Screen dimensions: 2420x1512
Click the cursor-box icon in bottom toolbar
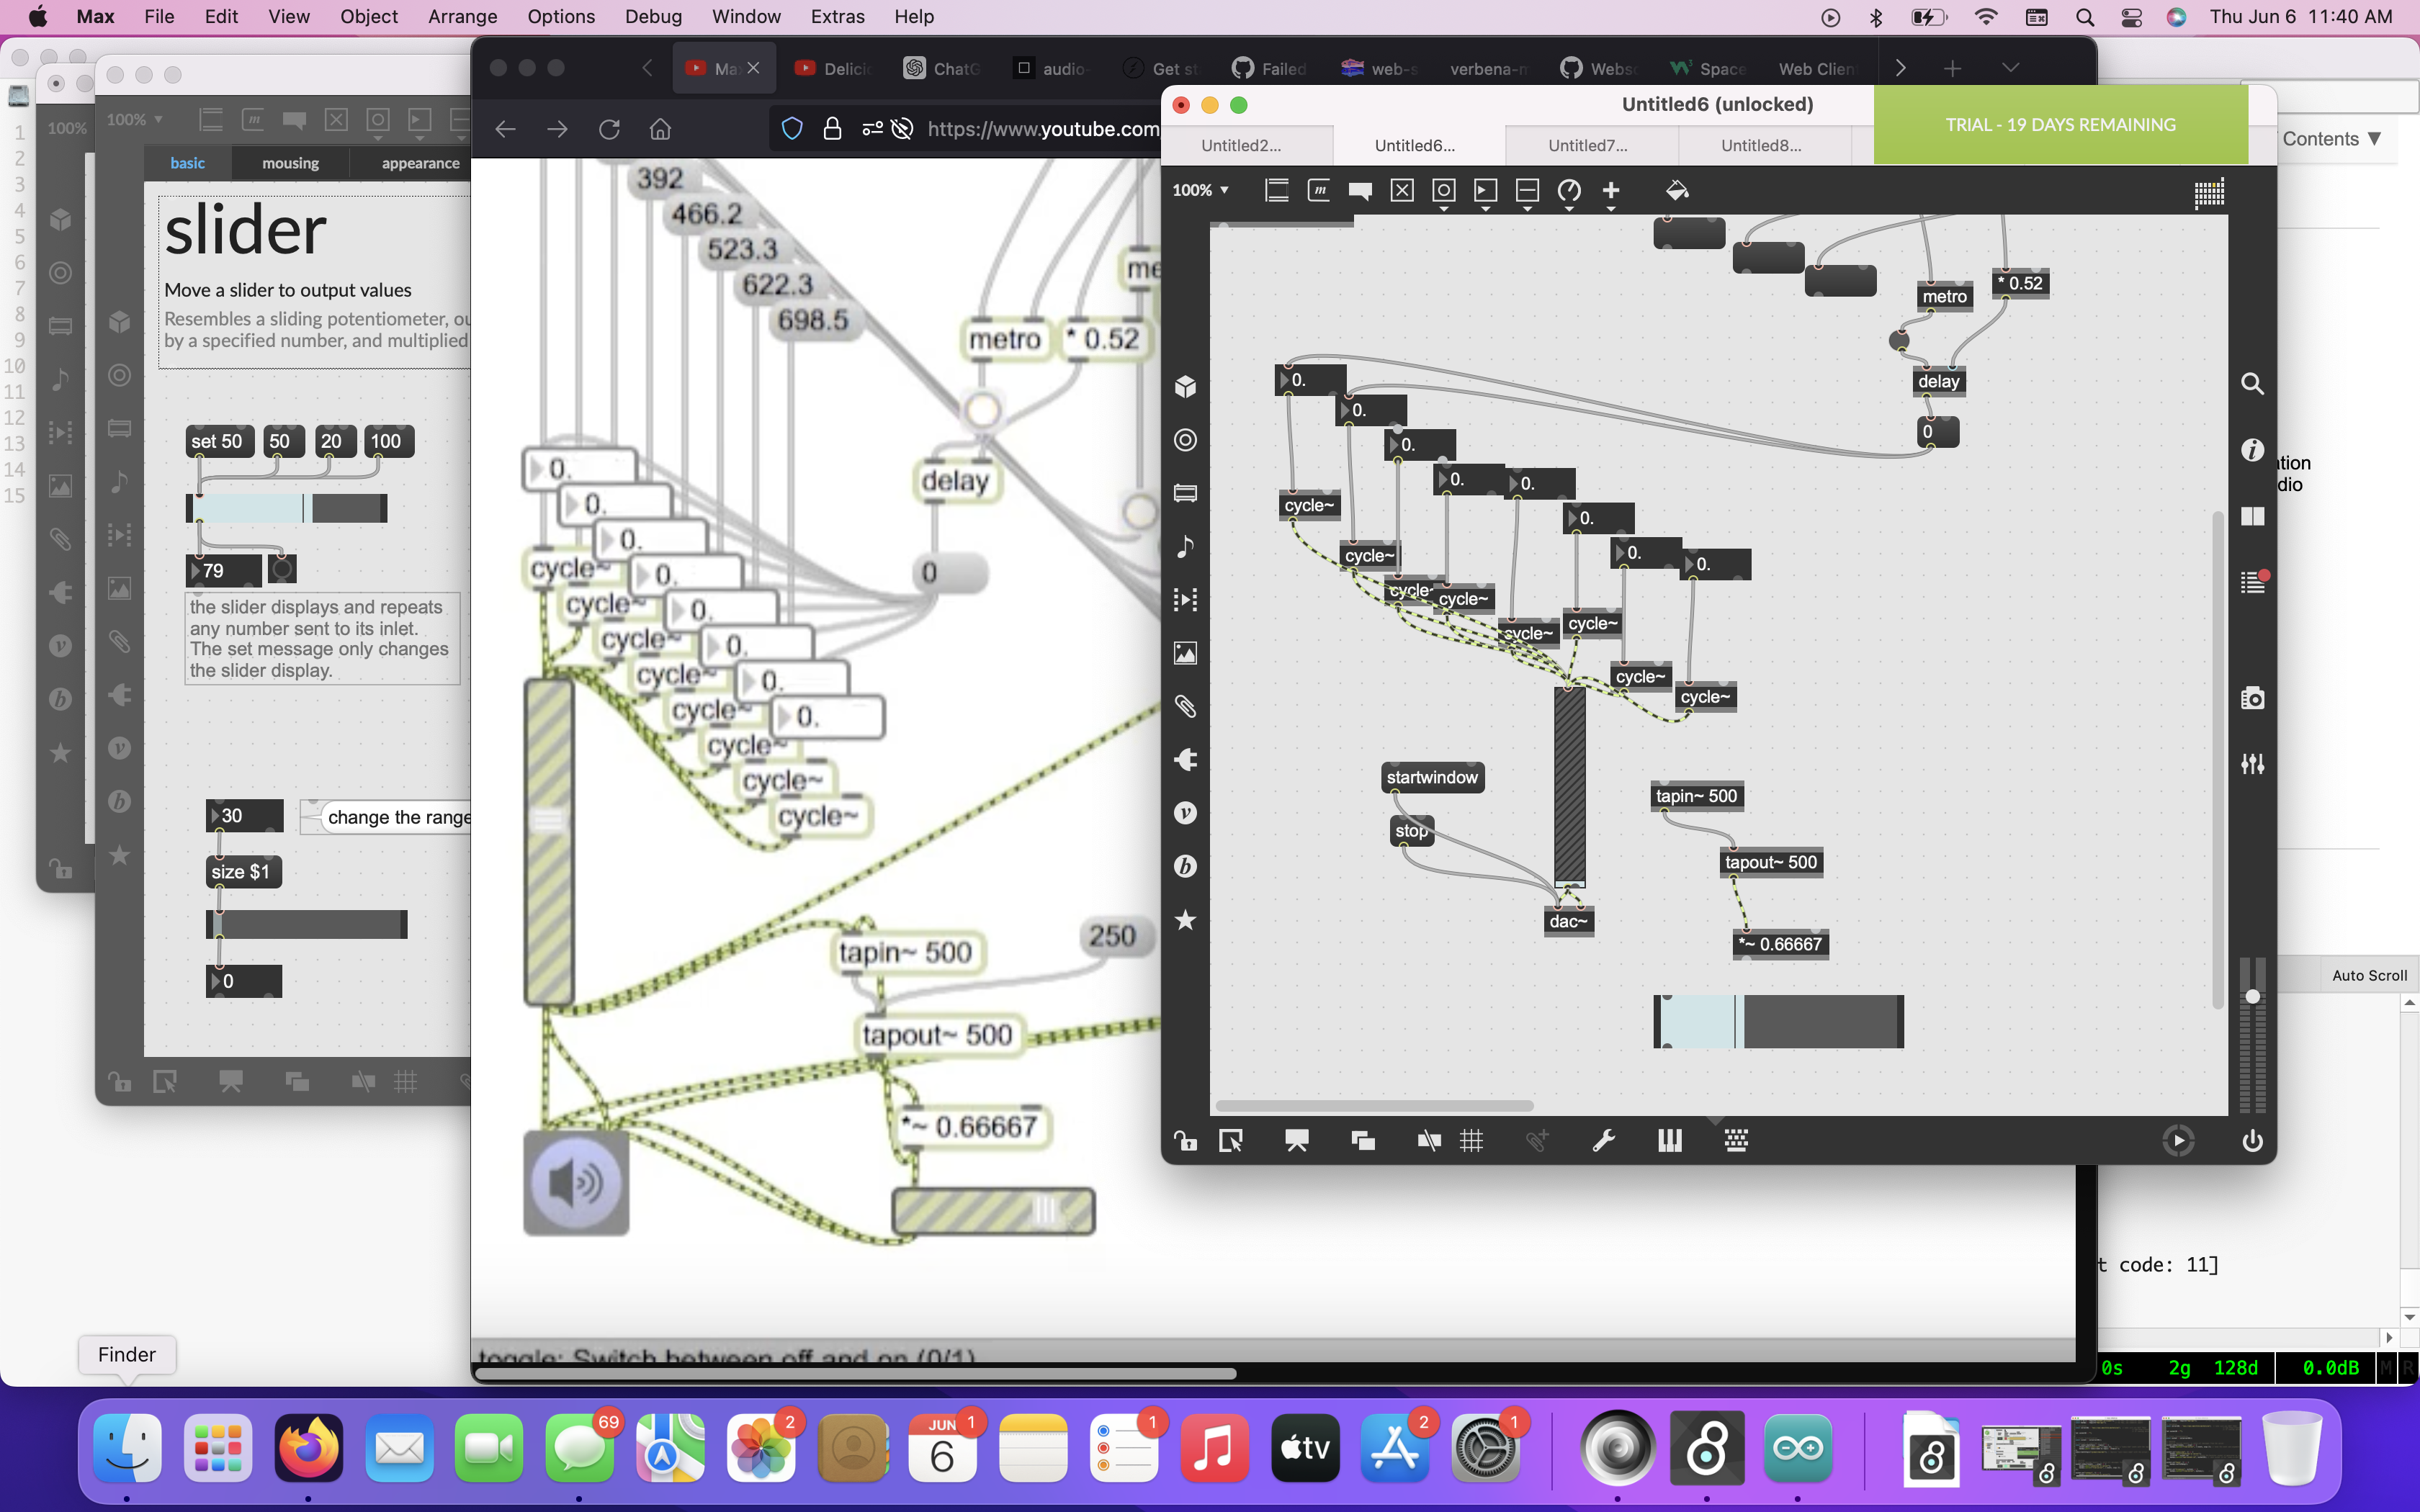pos(1231,1140)
